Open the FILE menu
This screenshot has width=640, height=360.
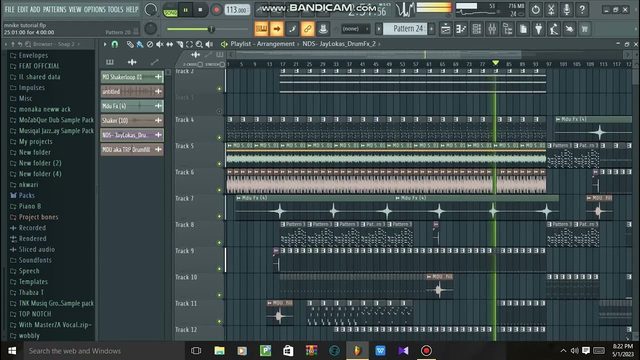point(9,9)
